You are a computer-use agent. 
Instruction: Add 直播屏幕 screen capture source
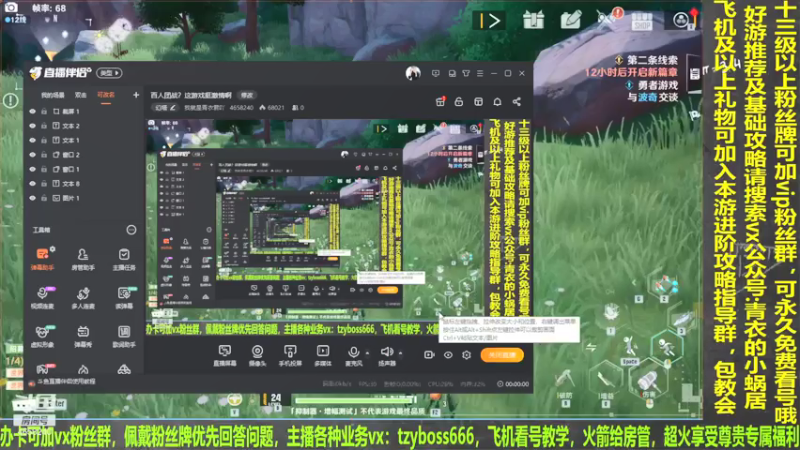[224, 356]
